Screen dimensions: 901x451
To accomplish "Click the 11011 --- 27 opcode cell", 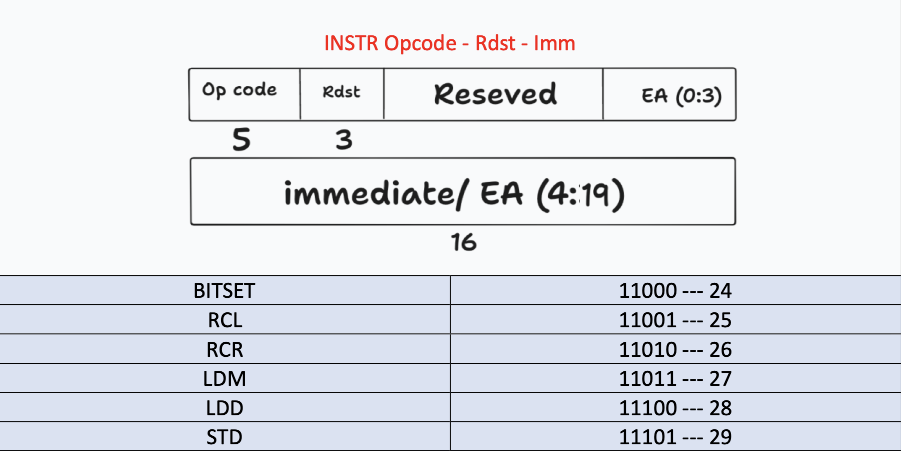I will [x=676, y=379].
